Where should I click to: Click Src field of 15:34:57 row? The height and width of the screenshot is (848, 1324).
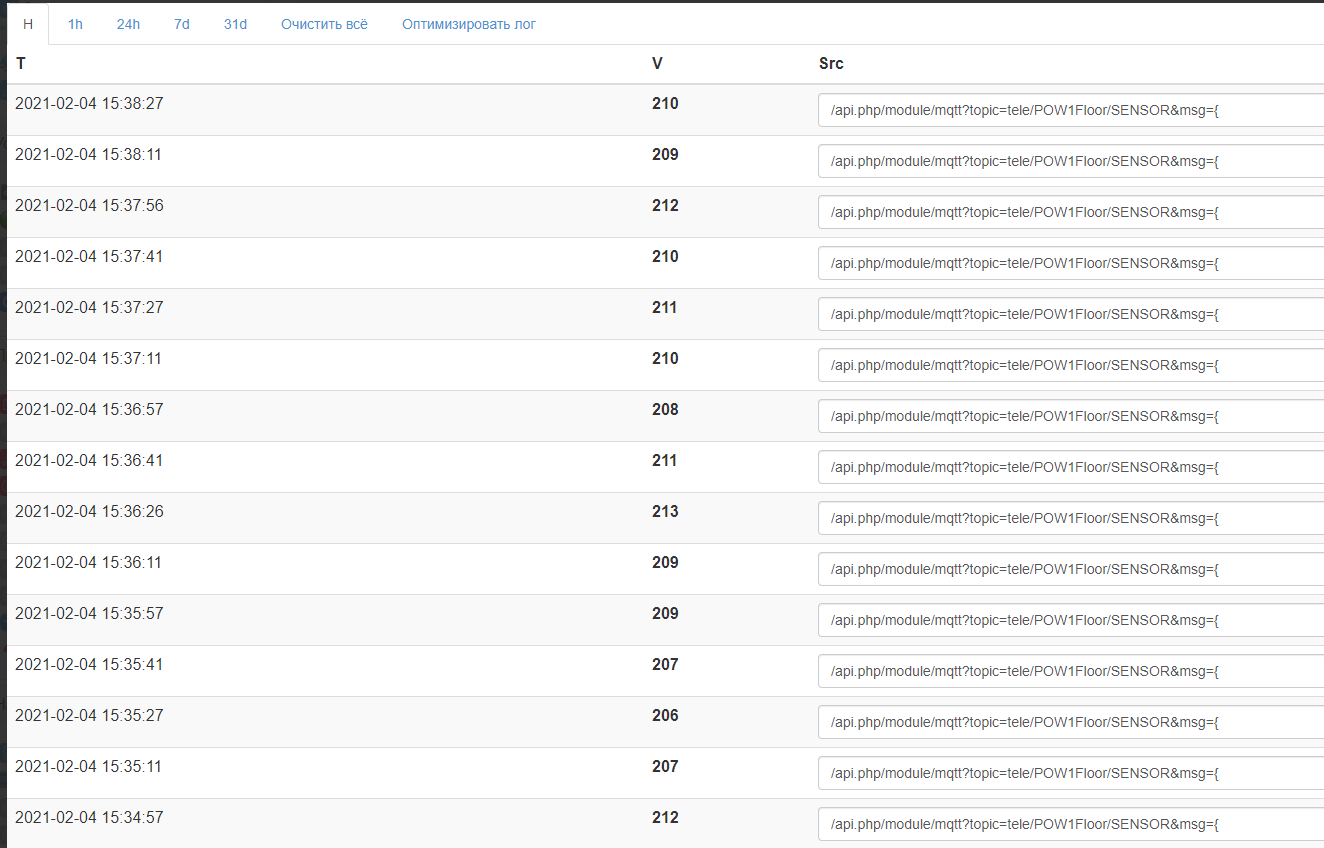pos(1070,824)
